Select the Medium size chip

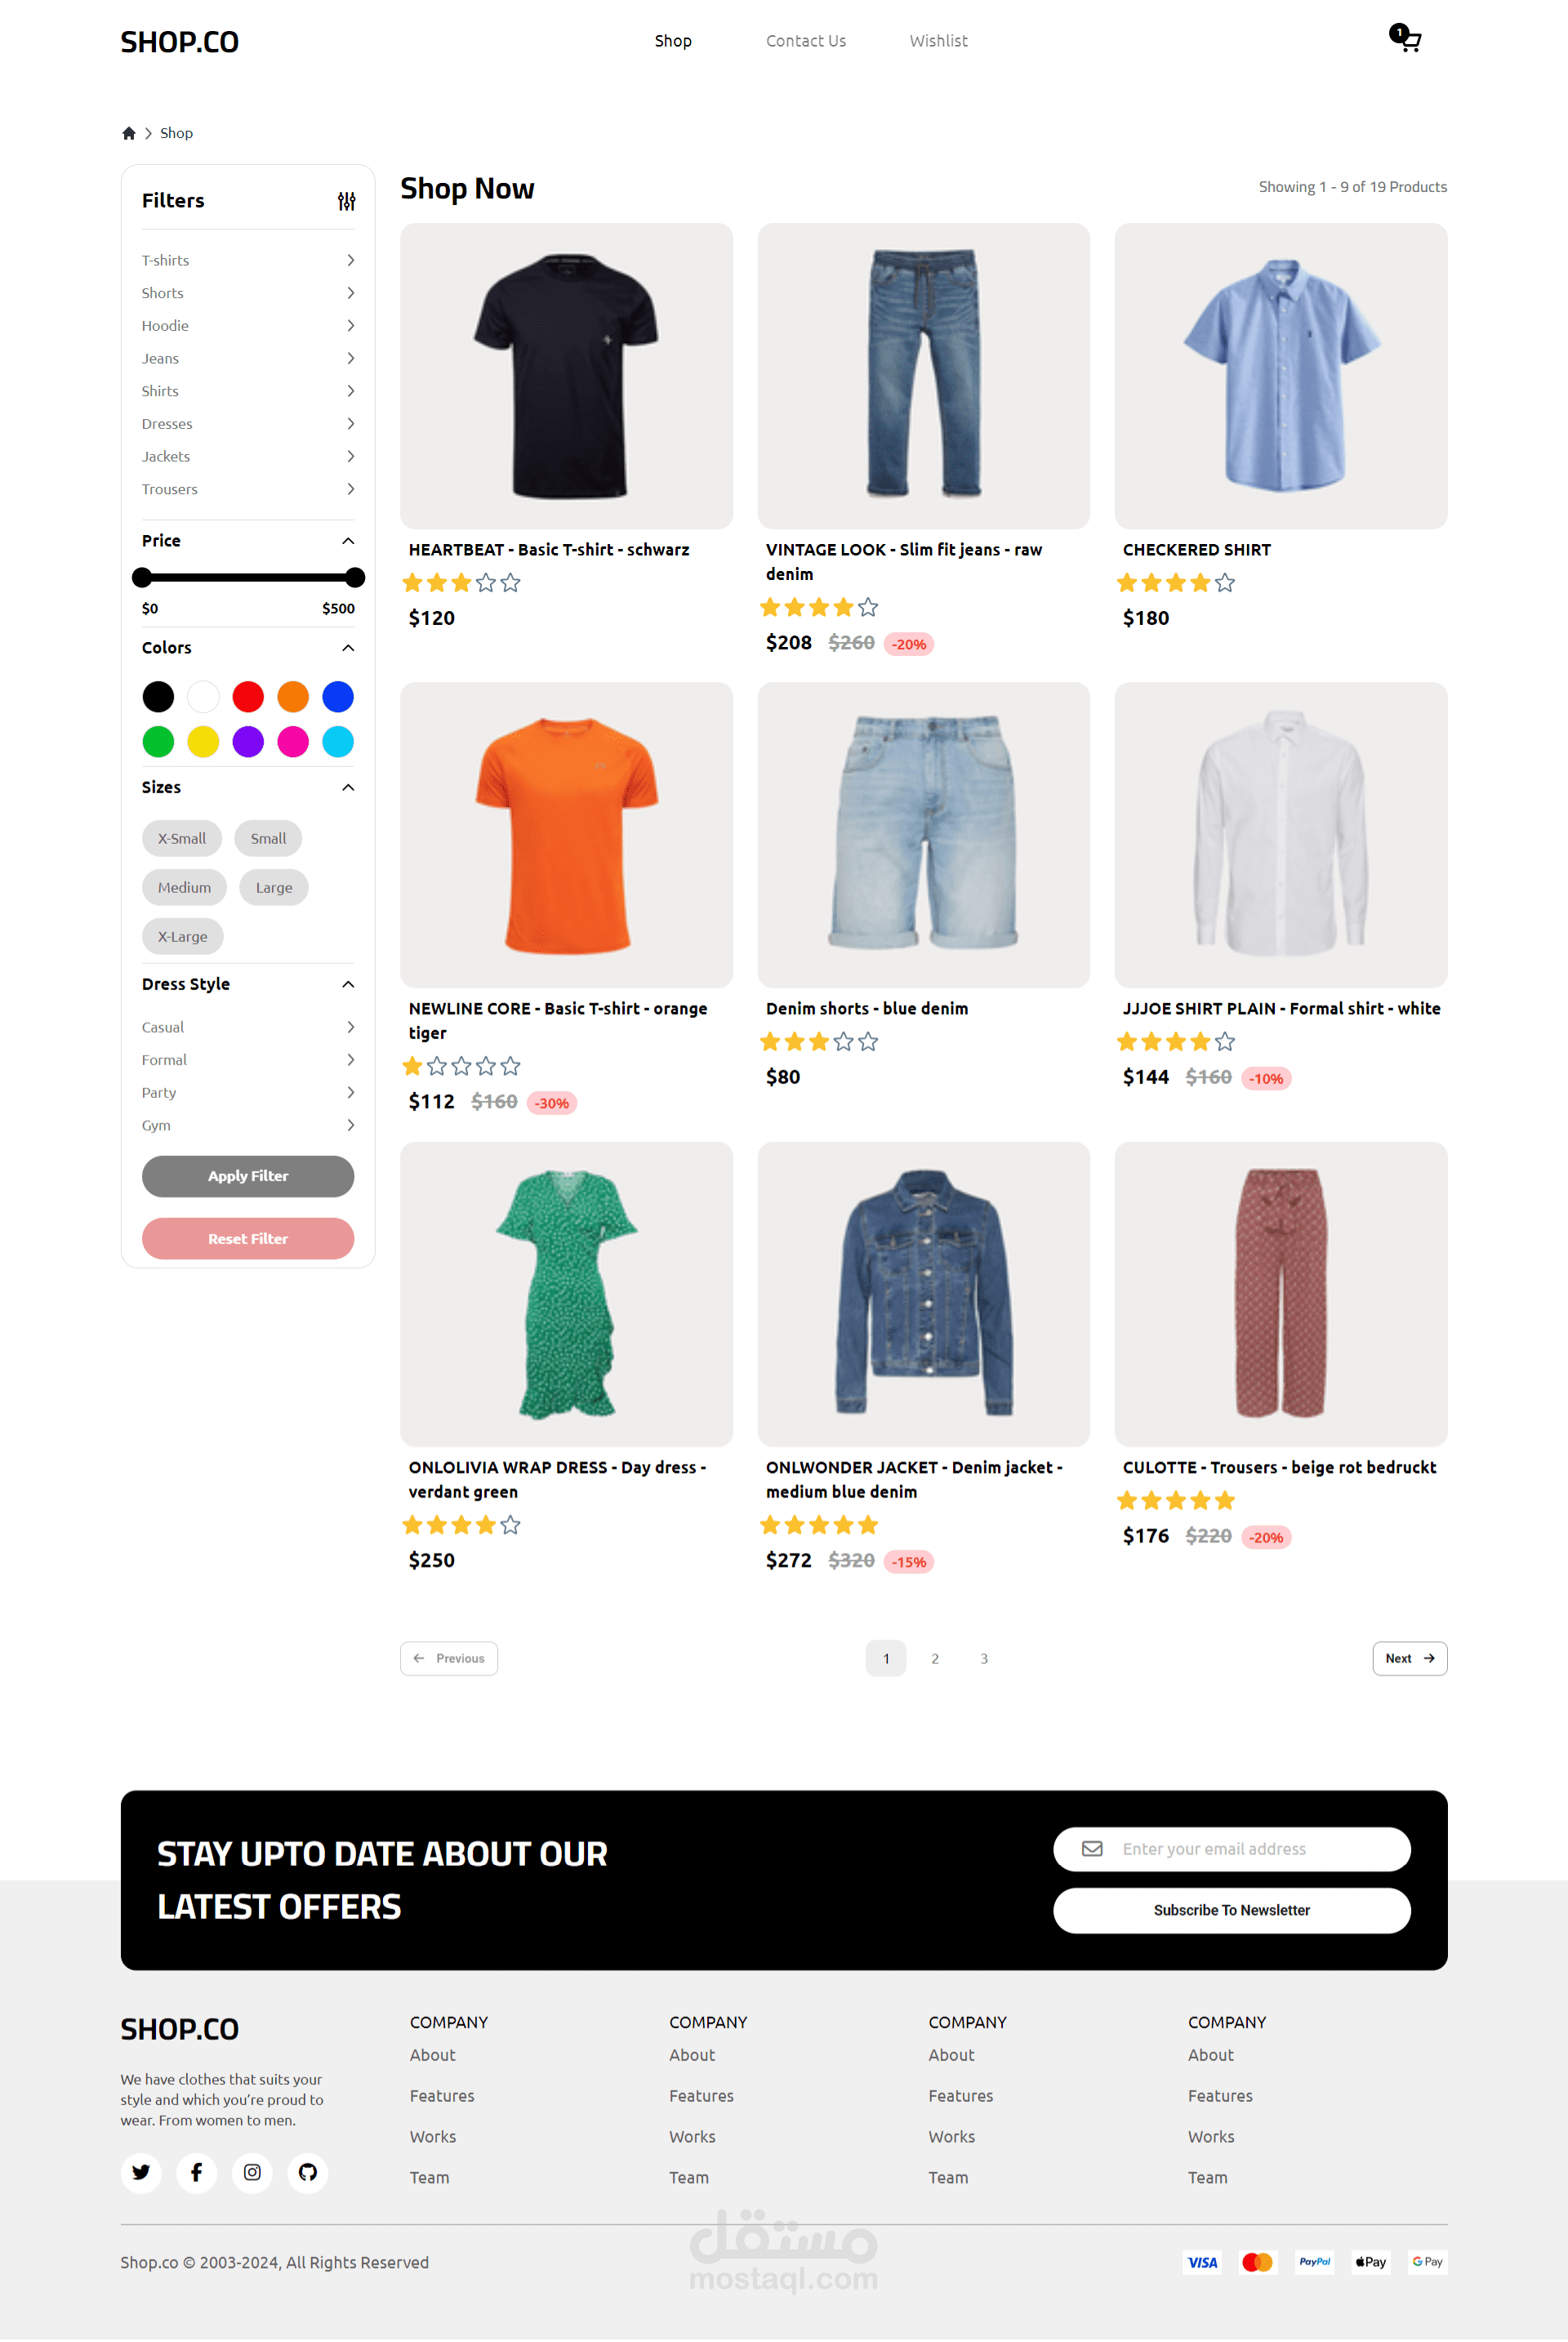[x=184, y=888]
